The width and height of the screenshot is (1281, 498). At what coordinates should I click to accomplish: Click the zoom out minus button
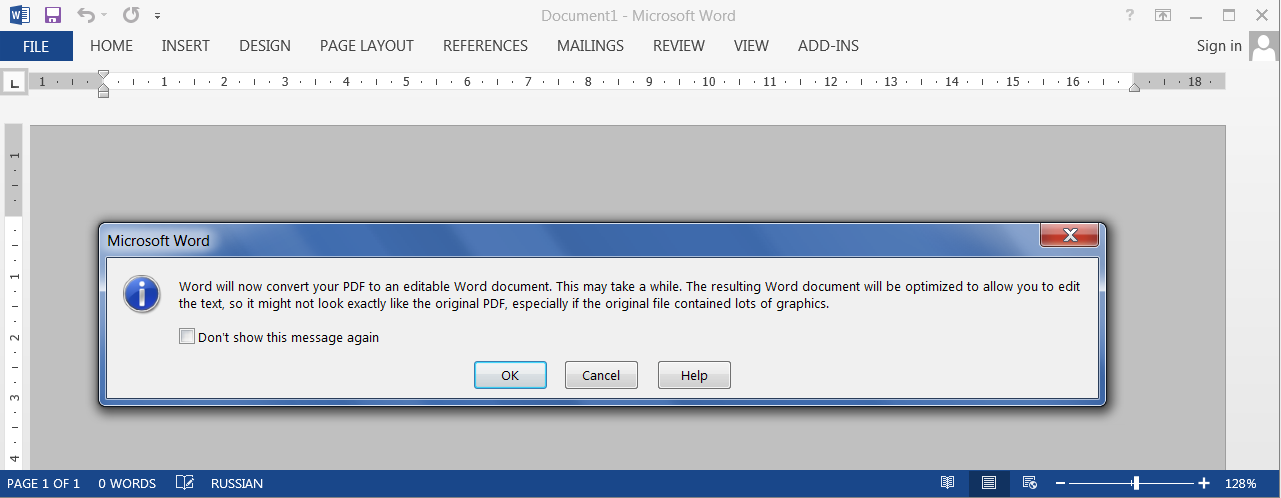[1060, 484]
